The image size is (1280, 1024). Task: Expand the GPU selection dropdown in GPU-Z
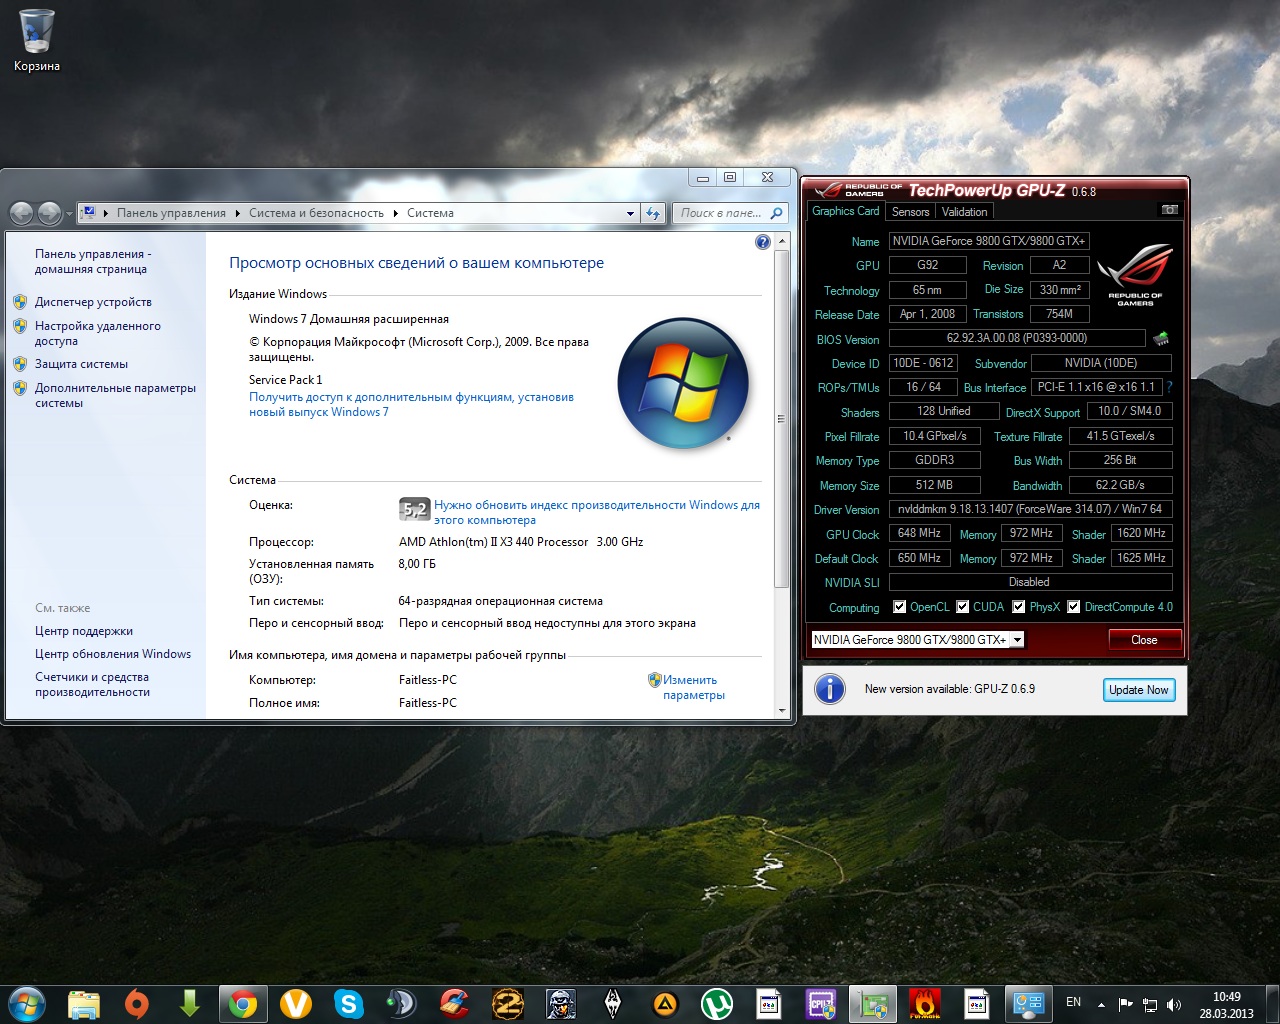[x=1017, y=640]
